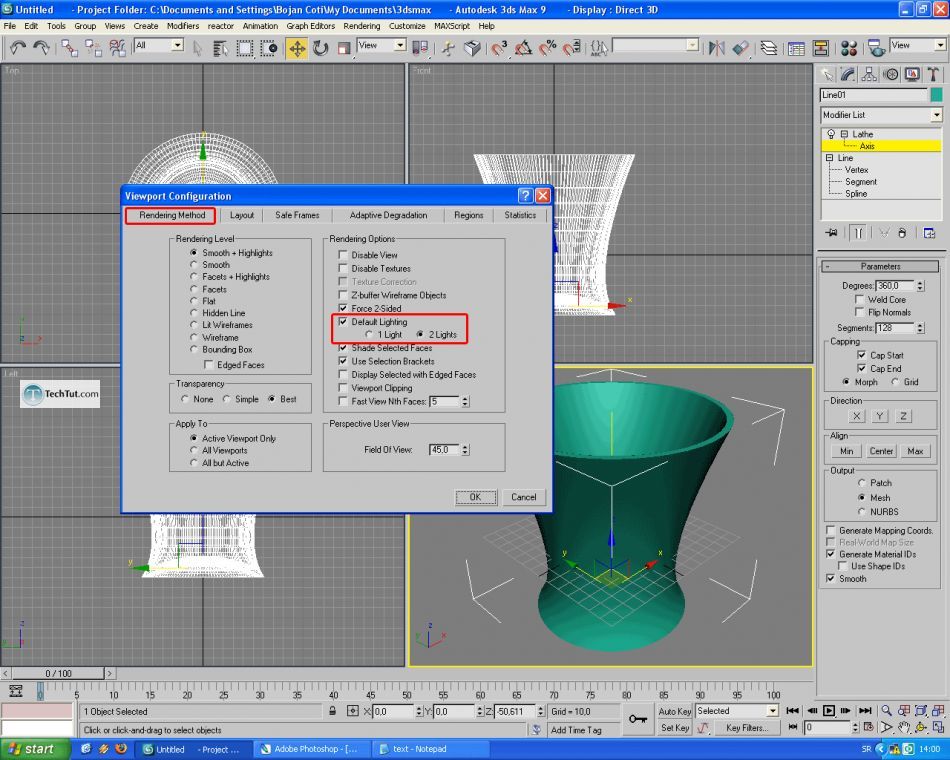Screen dimensions: 950x760
Task: Select the 1 Light radio option
Action: pos(371,335)
